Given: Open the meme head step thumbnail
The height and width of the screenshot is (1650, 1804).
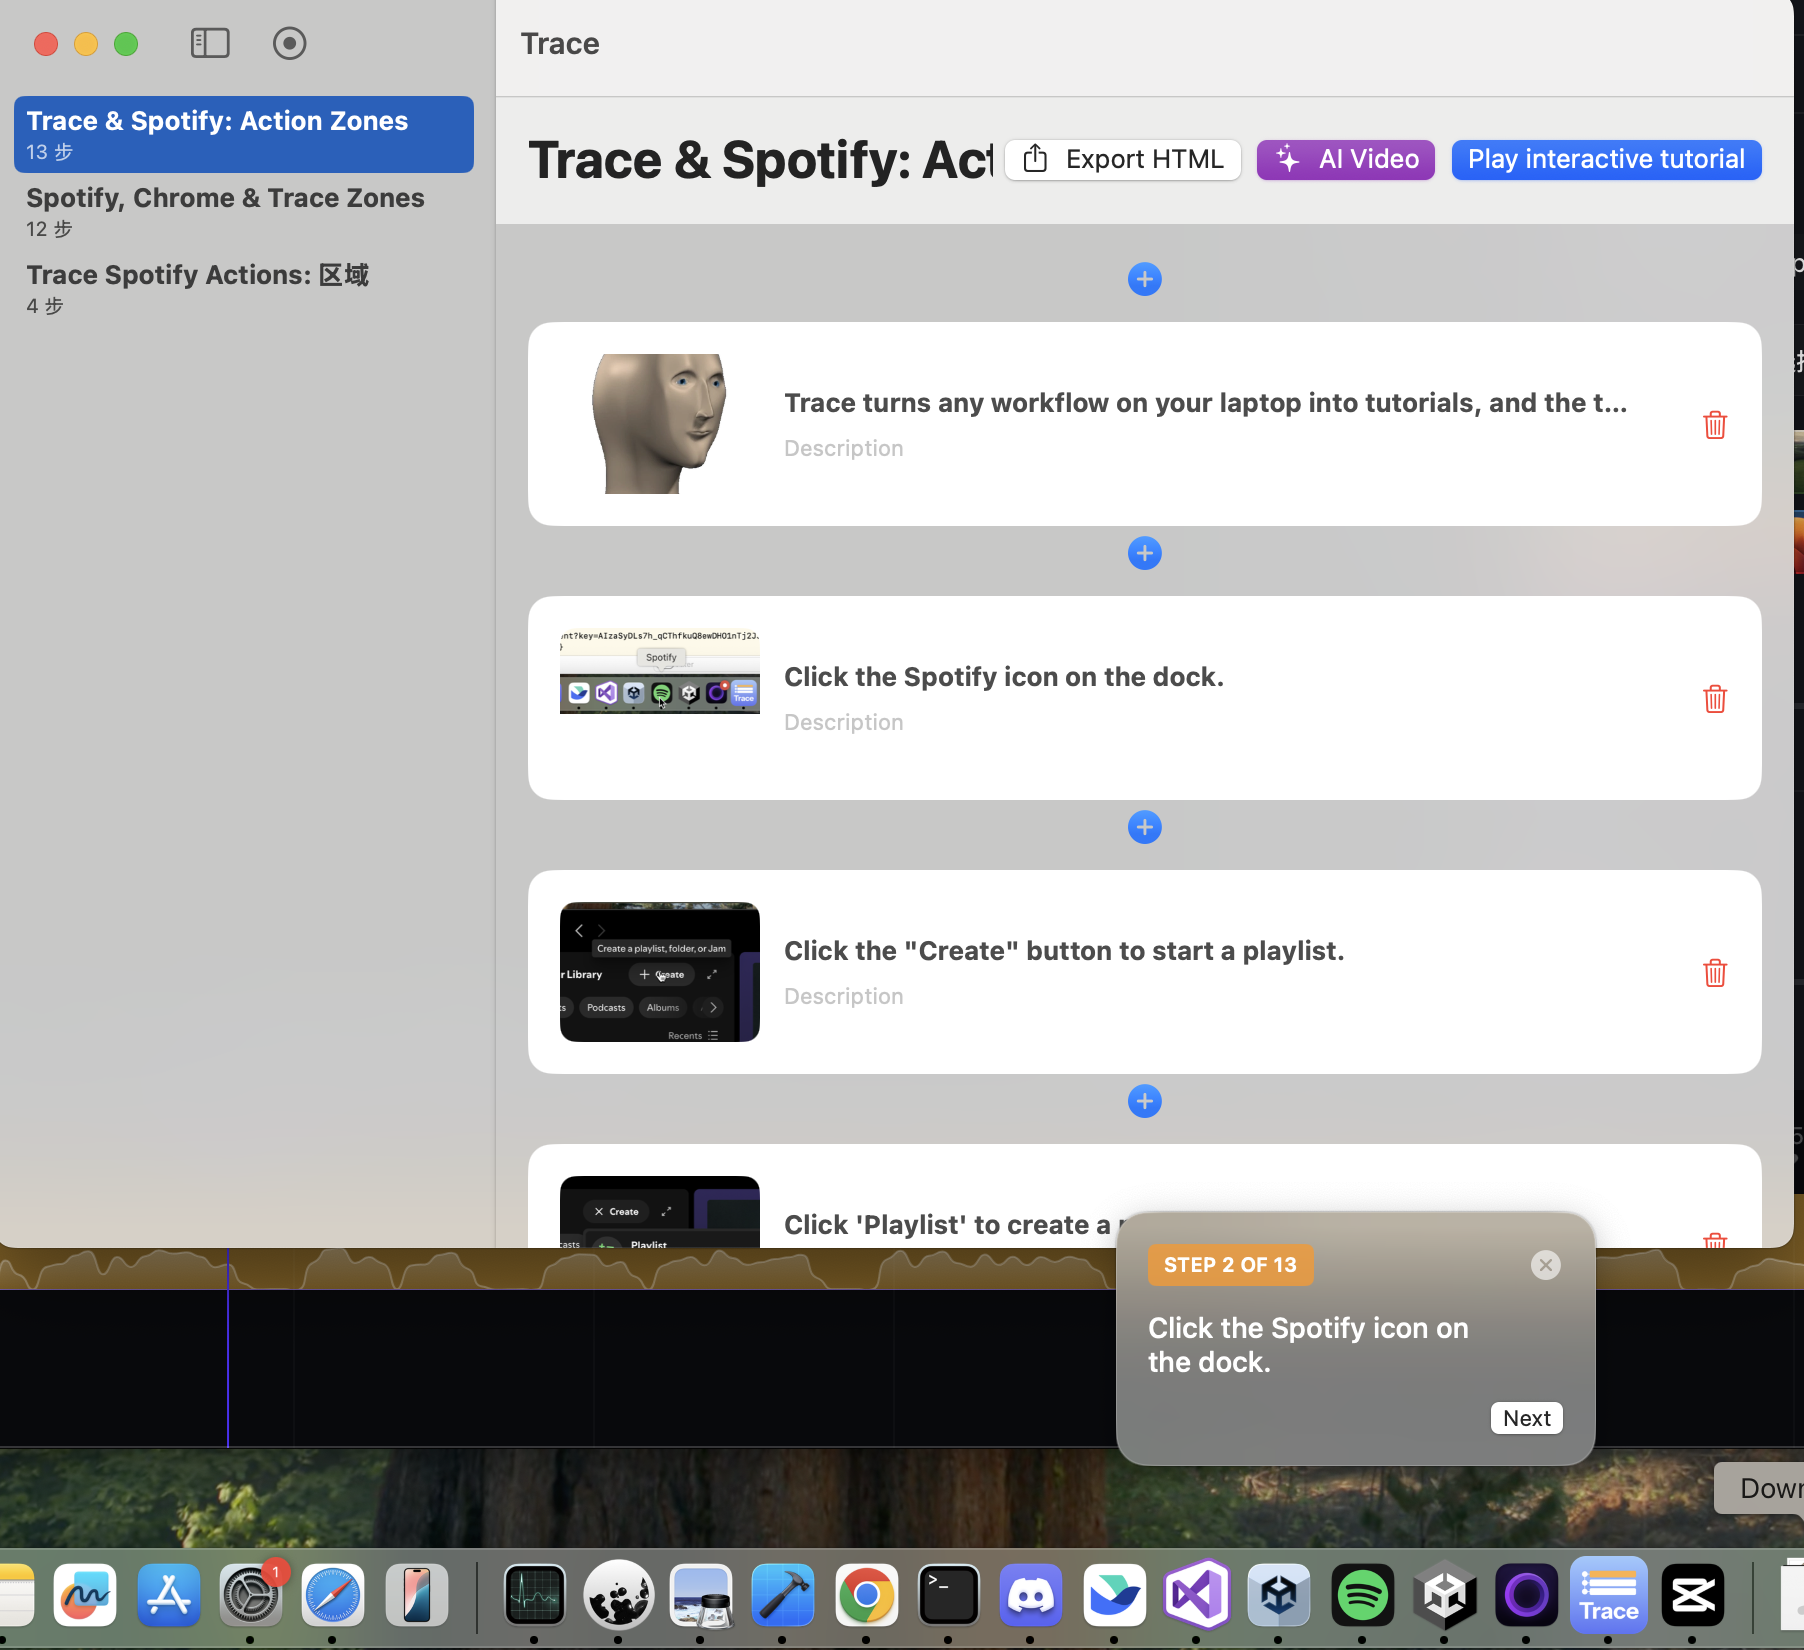Looking at the screenshot, I should click(660, 424).
